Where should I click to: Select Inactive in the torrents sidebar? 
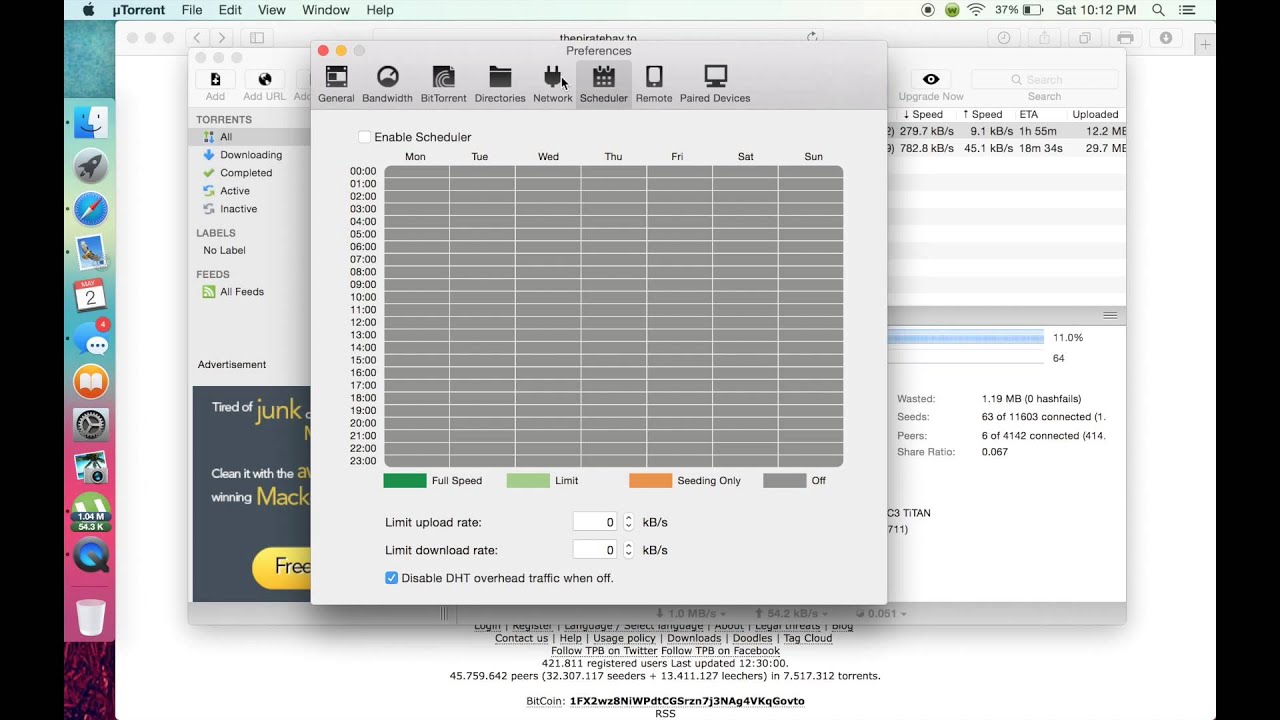[238, 209]
